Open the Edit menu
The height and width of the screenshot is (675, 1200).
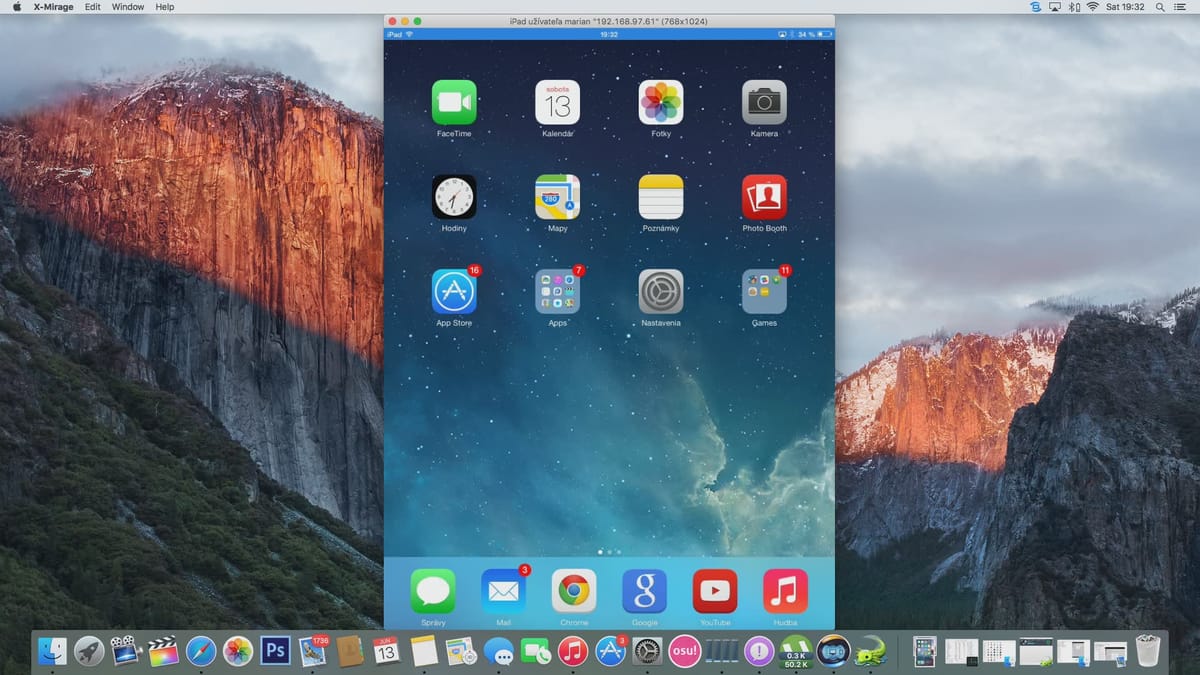pos(92,7)
